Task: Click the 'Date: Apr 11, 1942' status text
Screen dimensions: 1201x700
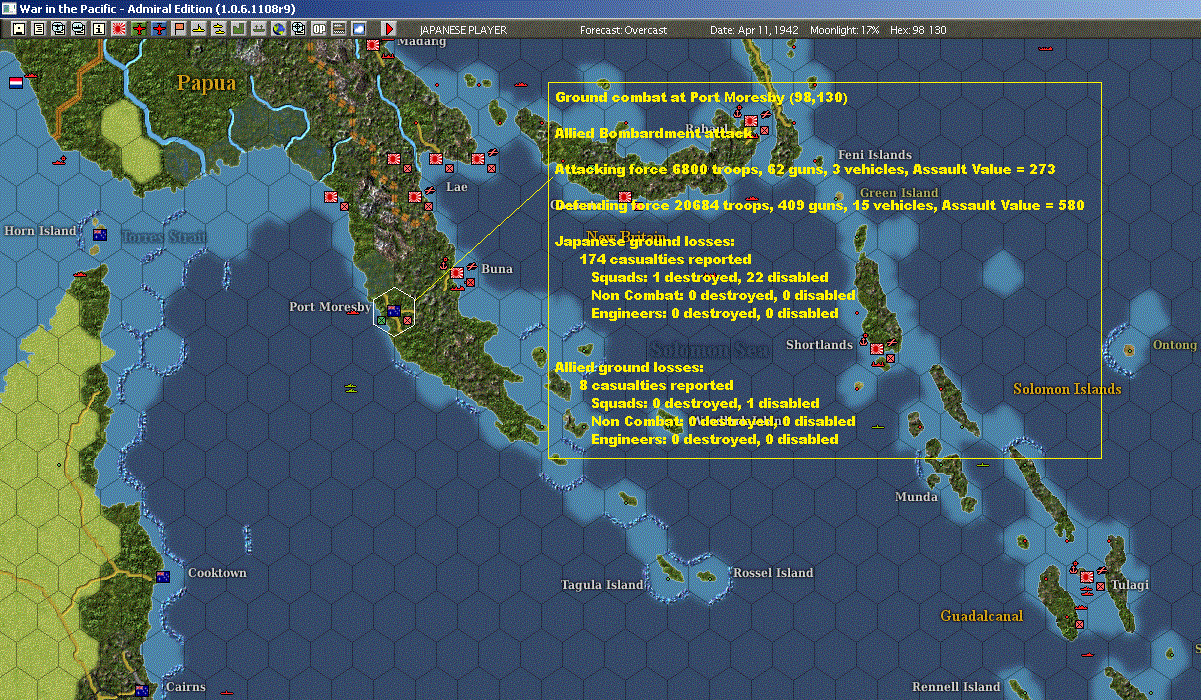Action: pos(754,30)
